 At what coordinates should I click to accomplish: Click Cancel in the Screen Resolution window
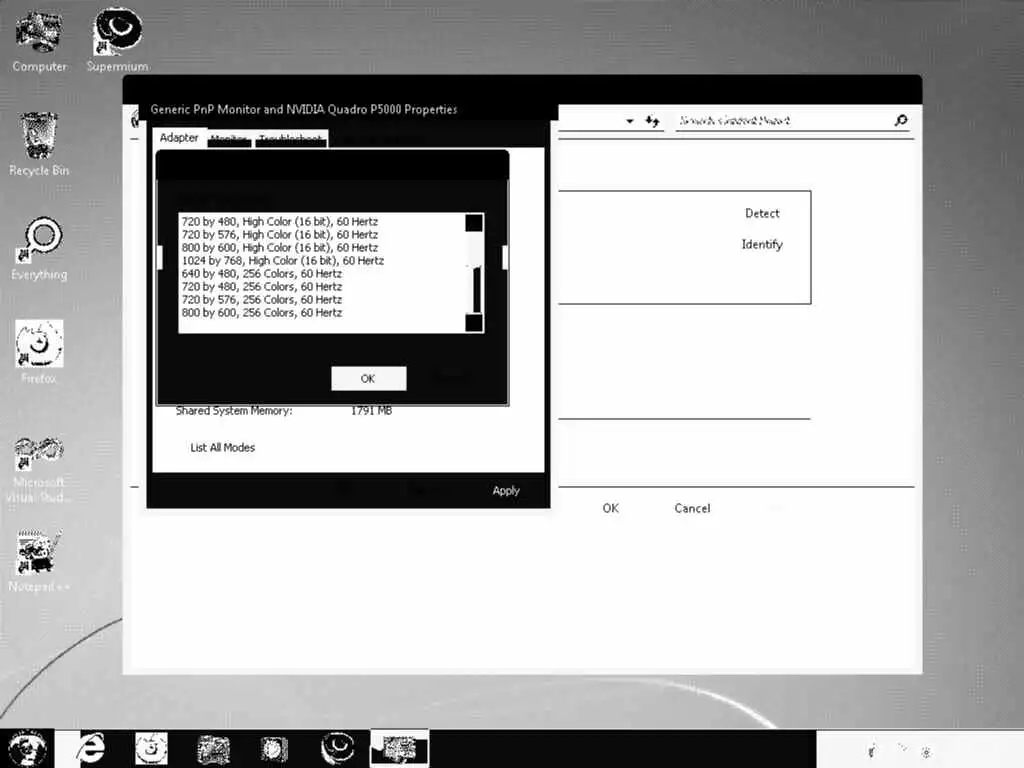(x=692, y=508)
